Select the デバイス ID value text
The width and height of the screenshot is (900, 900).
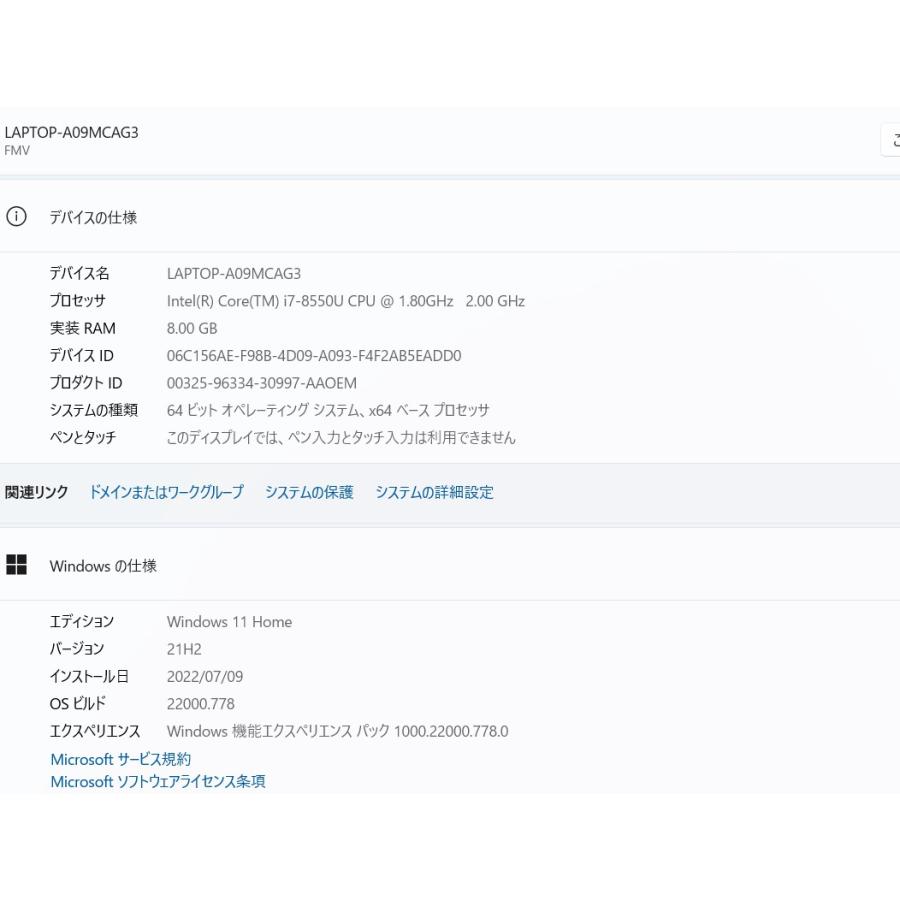(313, 355)
